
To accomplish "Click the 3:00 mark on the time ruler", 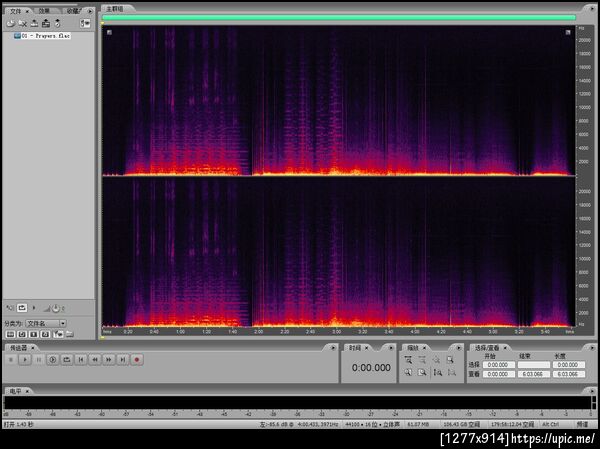I will (x=337, y=331).
